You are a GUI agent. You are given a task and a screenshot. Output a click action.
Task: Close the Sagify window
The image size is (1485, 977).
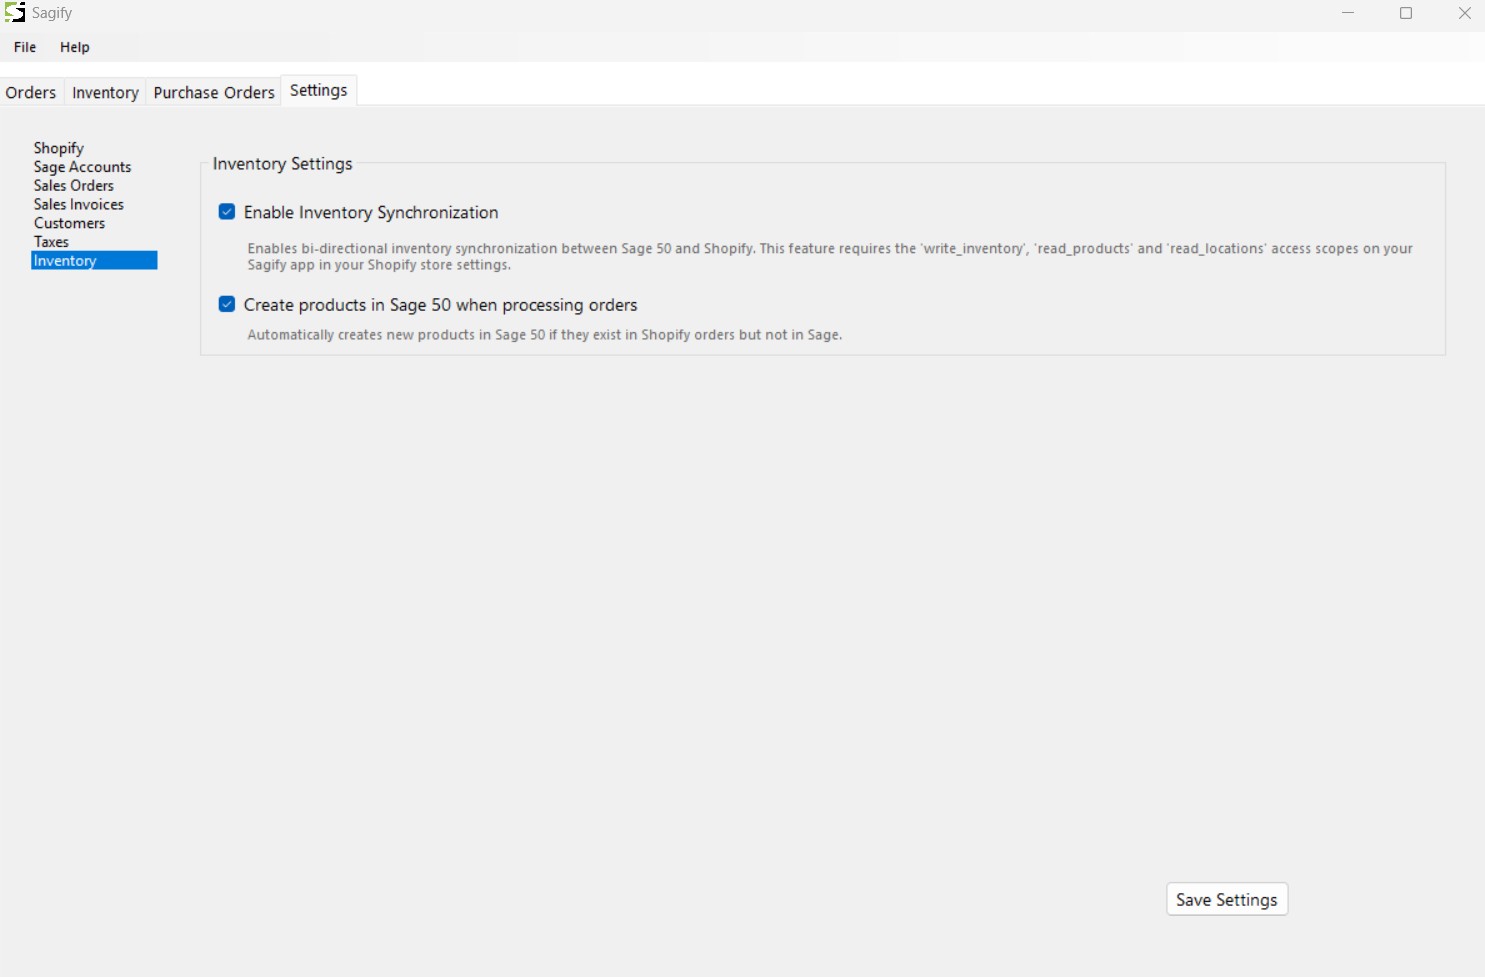coord(1464,13)
